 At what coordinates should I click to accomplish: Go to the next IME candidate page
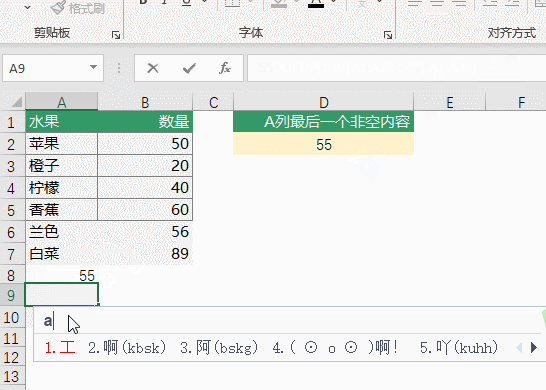(533, 348)
